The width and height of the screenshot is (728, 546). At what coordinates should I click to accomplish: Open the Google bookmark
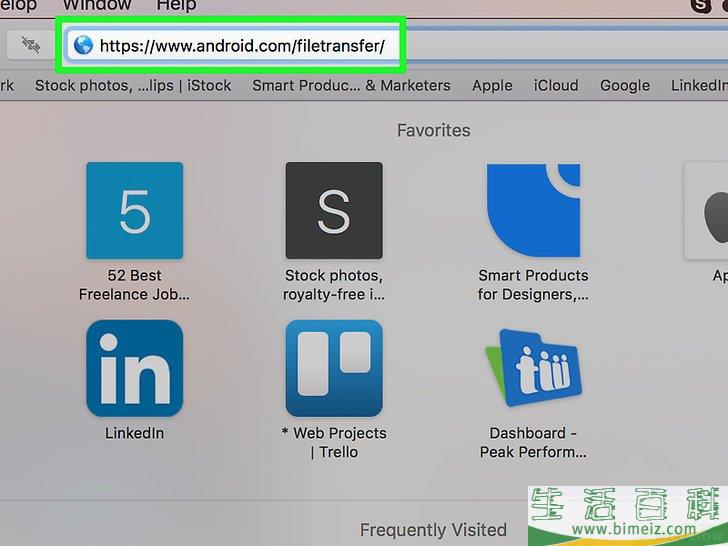point(625,85)
